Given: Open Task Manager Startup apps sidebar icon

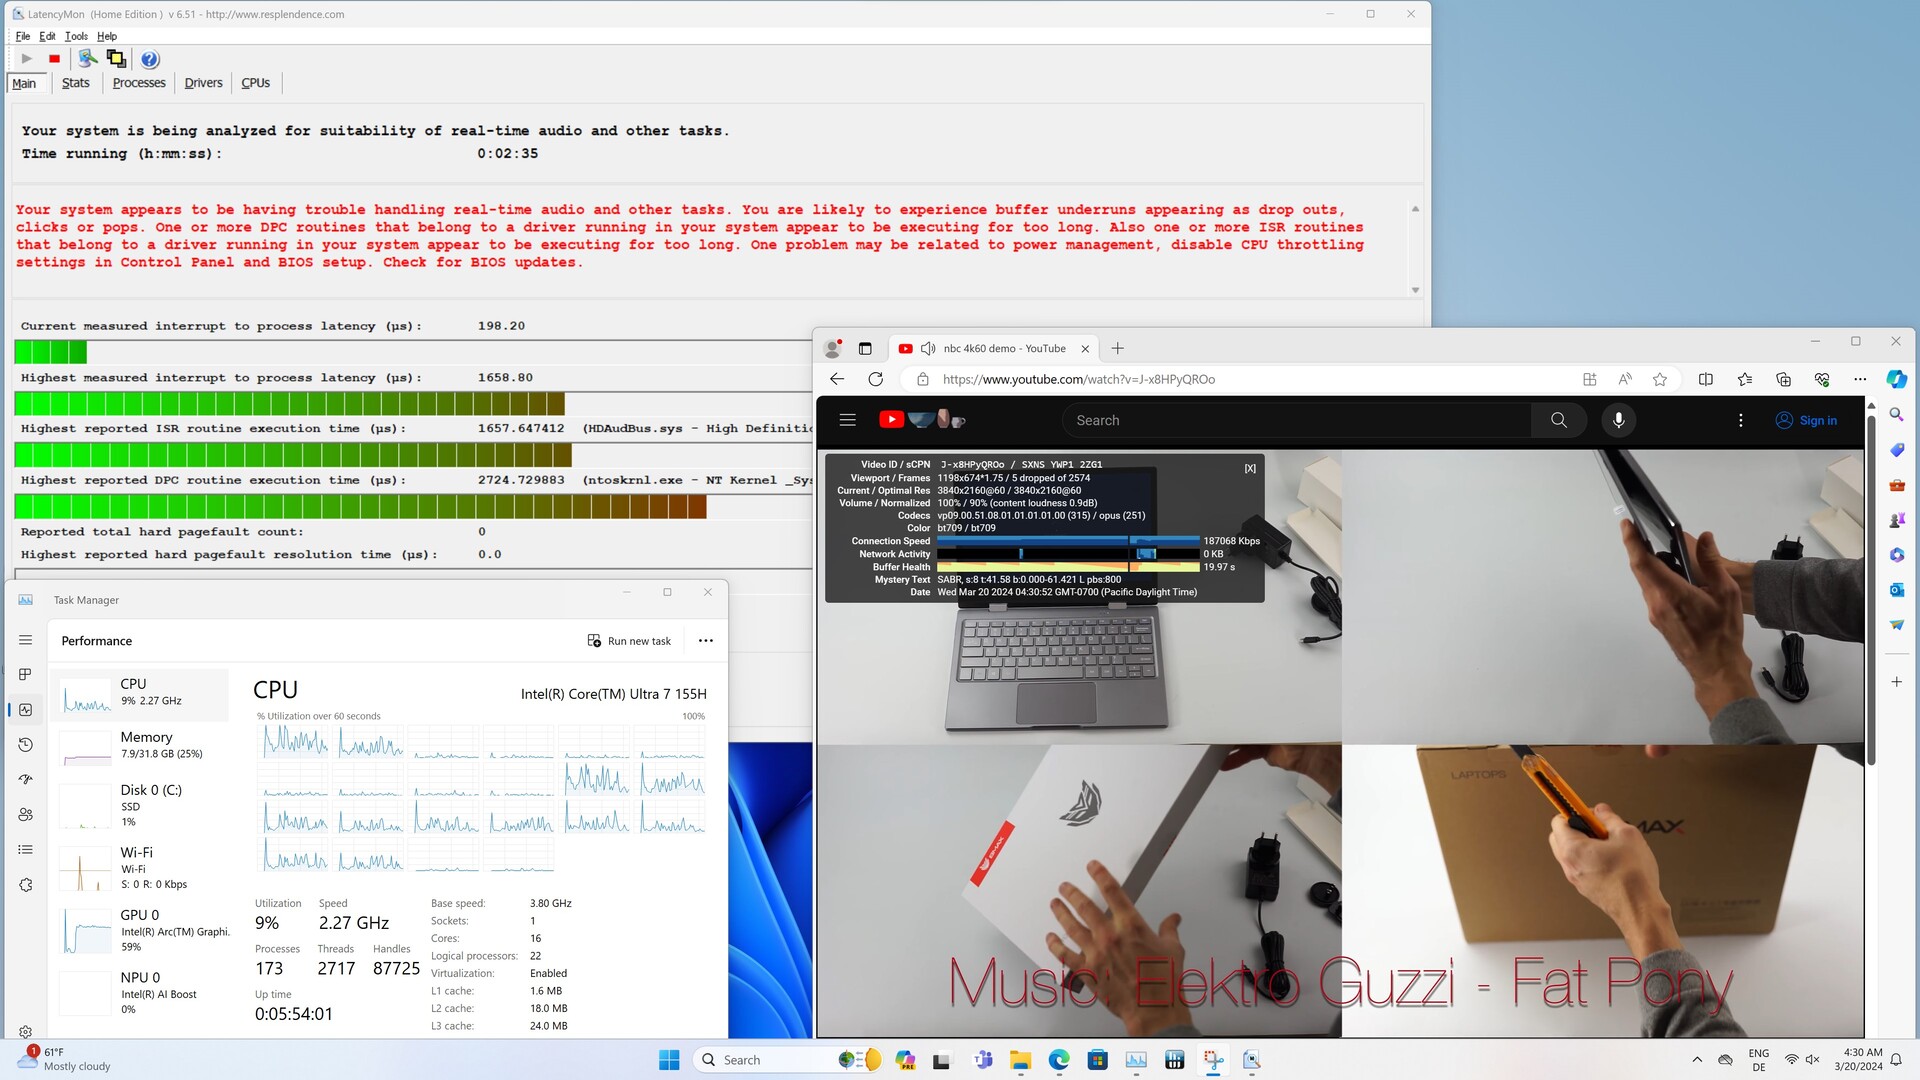Looking at the screenshot, I should tap(26, 780).
